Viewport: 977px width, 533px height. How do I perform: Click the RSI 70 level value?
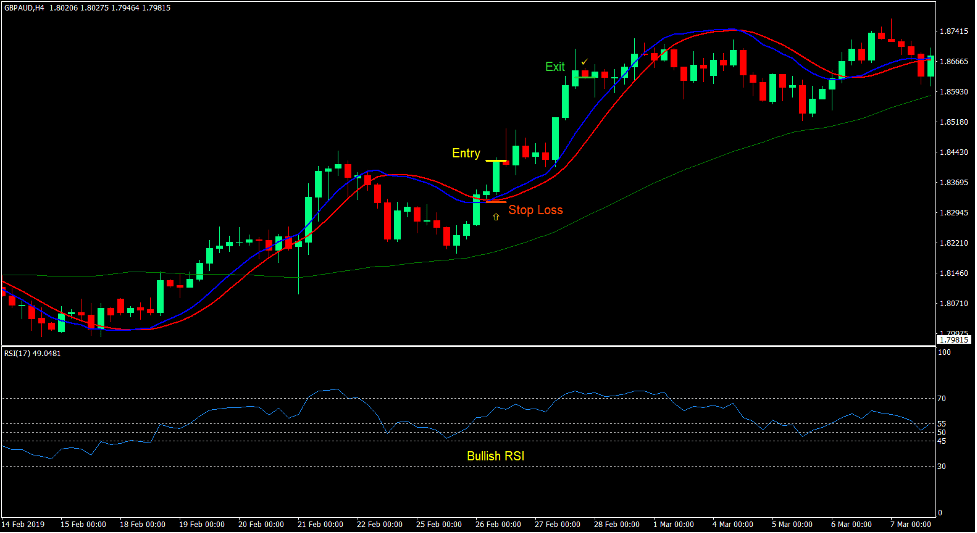click(x=943, y=399)
